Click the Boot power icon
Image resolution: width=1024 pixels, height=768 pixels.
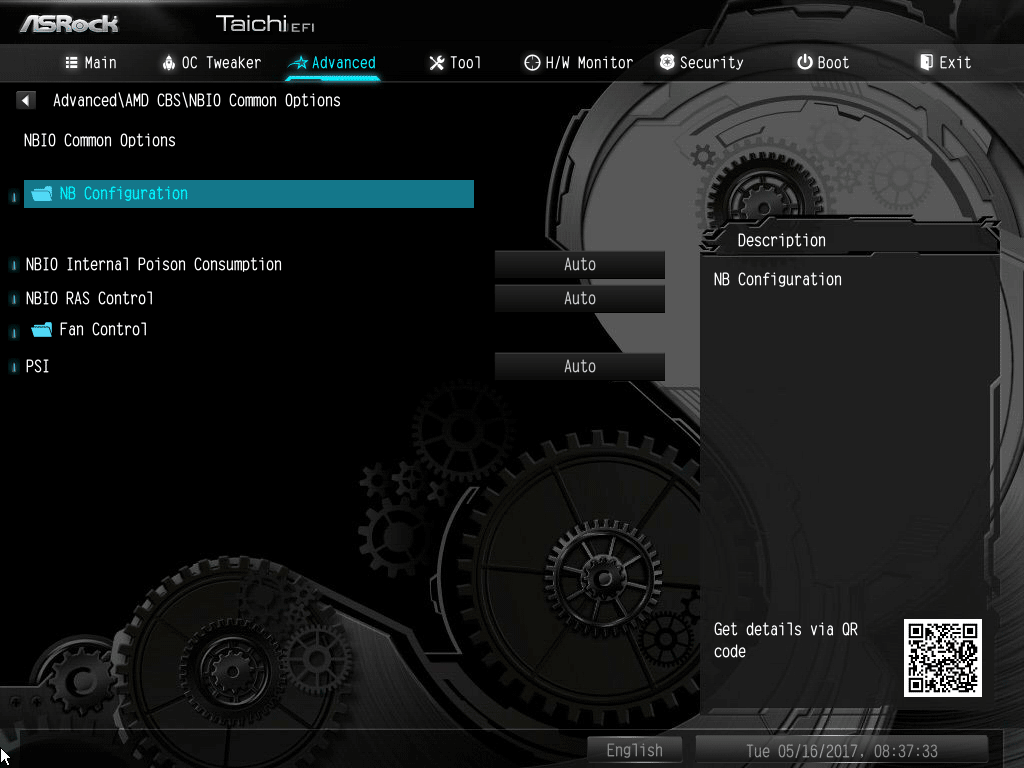[x=805, y=62]
